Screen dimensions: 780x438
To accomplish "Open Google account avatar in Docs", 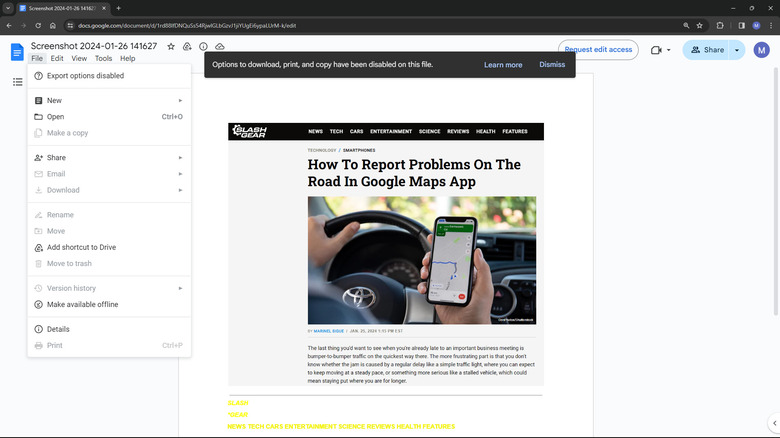I will tap(761, 50).
